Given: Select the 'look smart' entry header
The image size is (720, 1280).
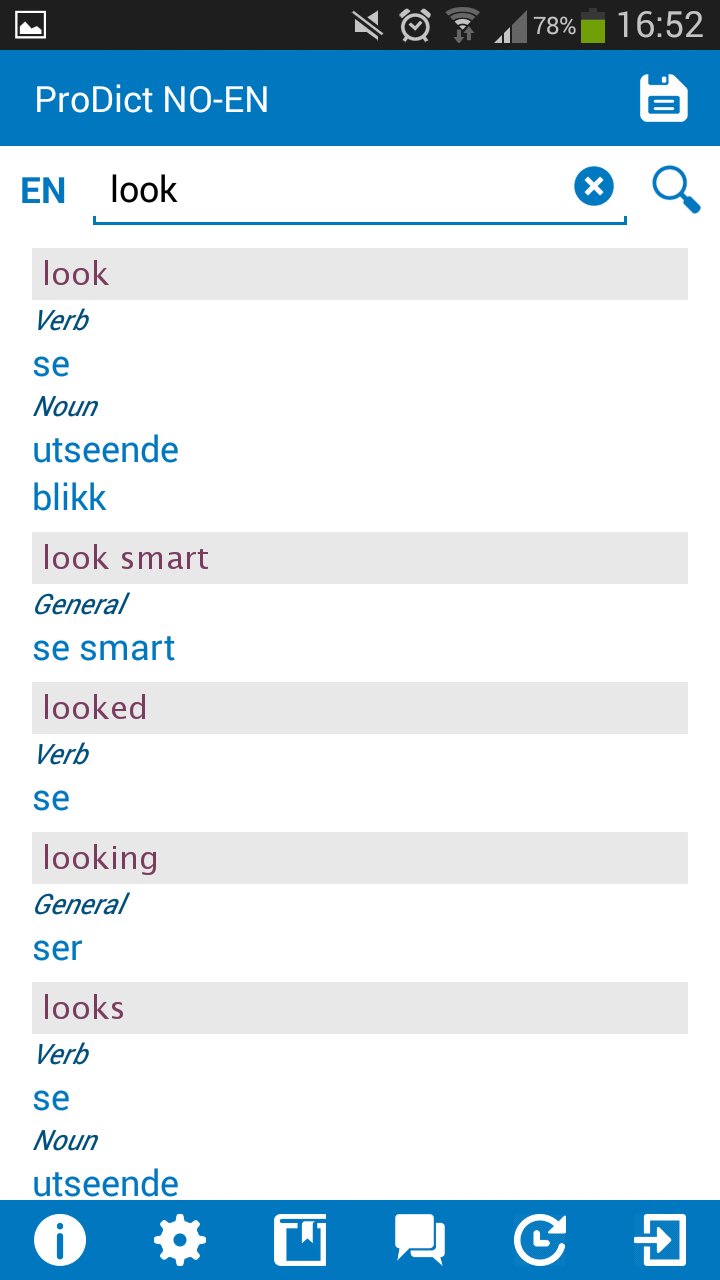Looking at the screenshot, I should 360,558.
